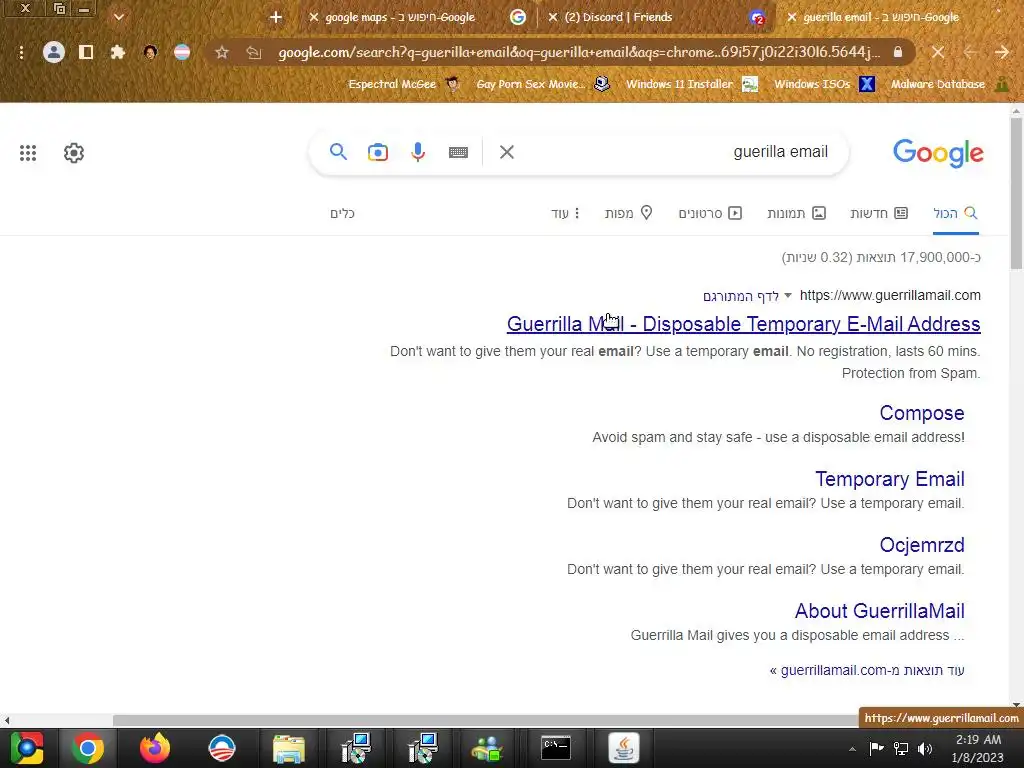The height and width of the screenshot is (768, 1024).
Task: Expand the dropdown arrow beside guerrillamail.com URL
Action: point(788,296)
